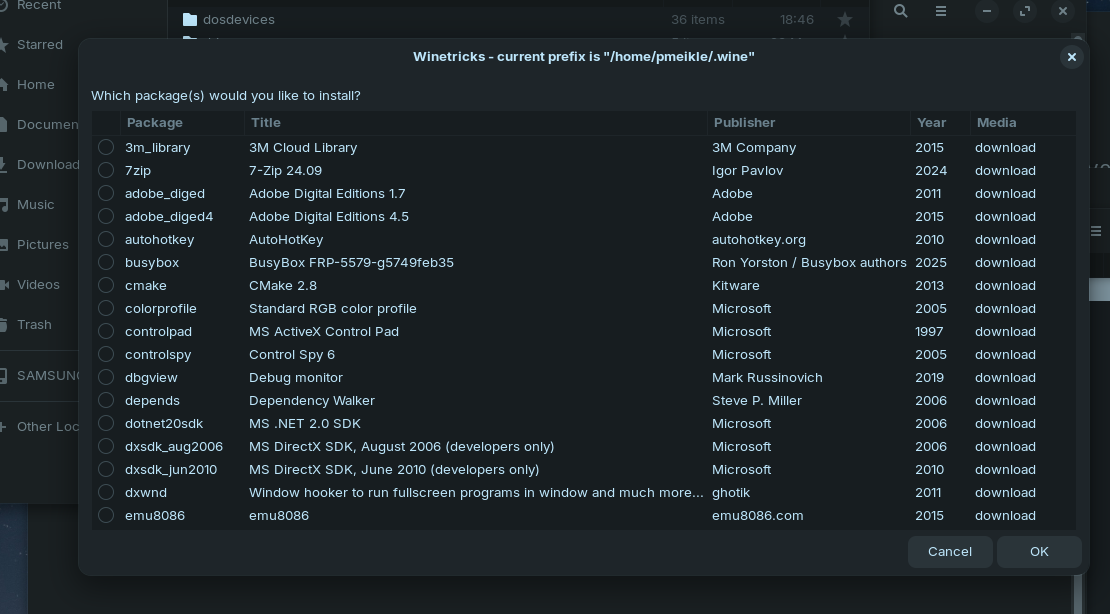Select dxwnd radio button
Image resolution: width=1110 pixels, height=614 pixels.
tap(106, 492)
